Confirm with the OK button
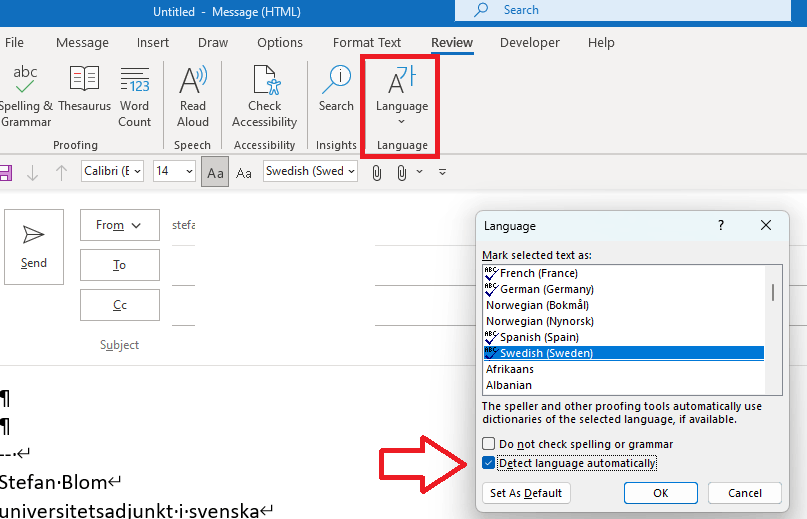The width and height of the screenshot is (807, 519). tap(661, 493)
